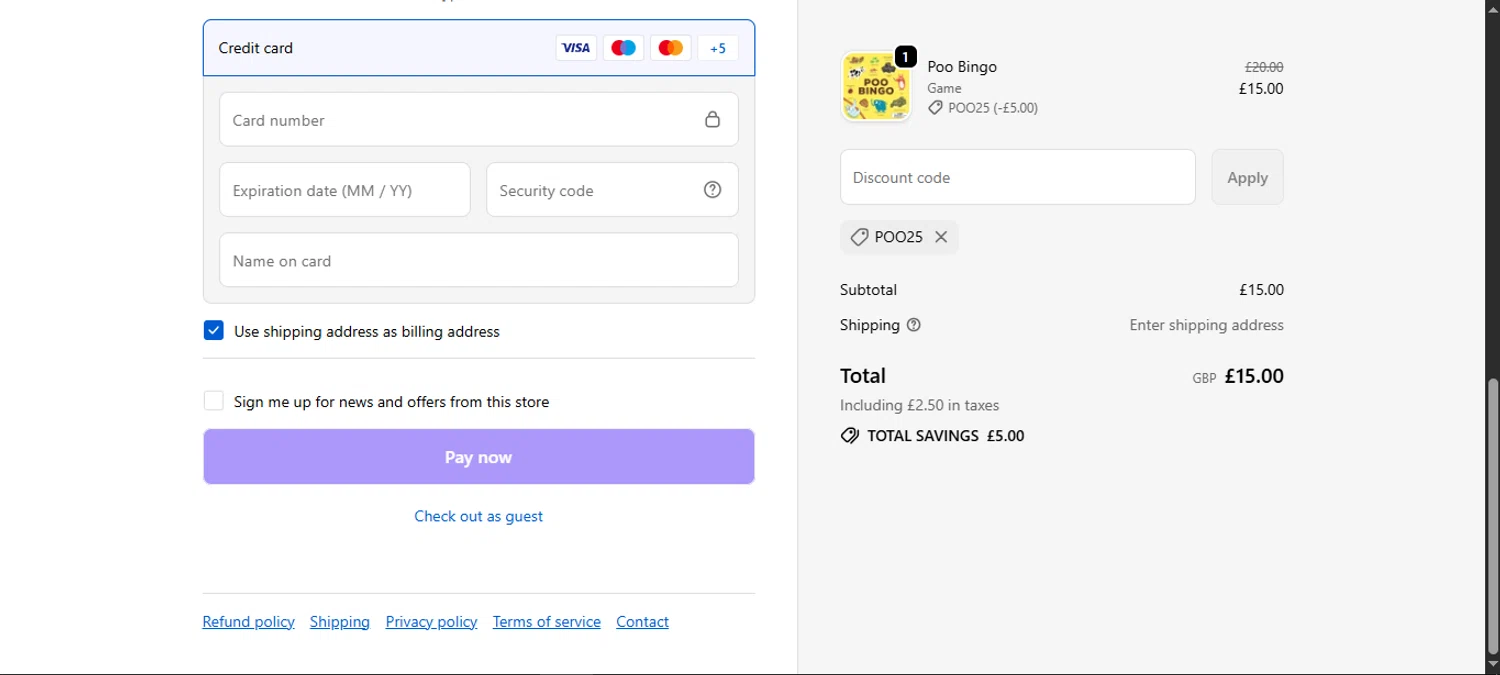Enable Sign me up for news and offers

click(214, 401)
